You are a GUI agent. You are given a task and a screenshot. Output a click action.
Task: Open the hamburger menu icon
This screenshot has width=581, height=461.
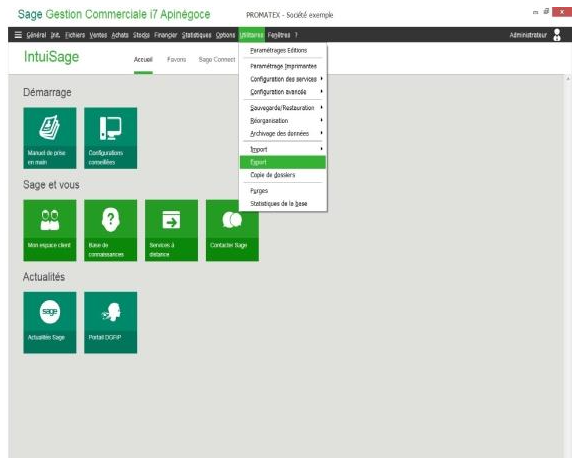18,35
